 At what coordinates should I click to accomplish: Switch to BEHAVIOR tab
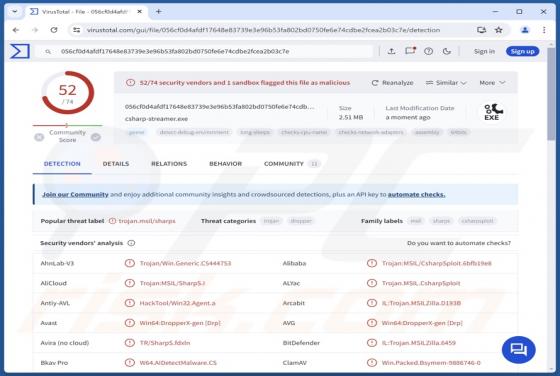click(x=225, y=164)
